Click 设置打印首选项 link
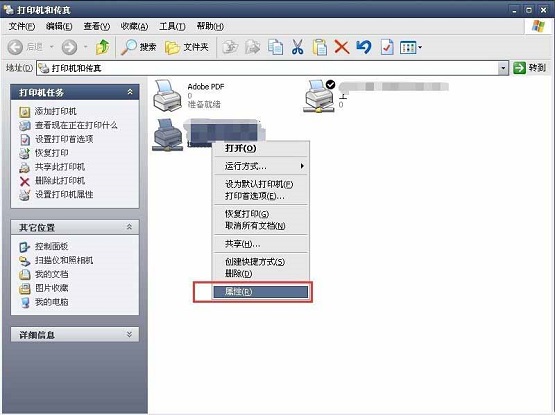This screenshot has width=555, height=415. tap(64, 139)
